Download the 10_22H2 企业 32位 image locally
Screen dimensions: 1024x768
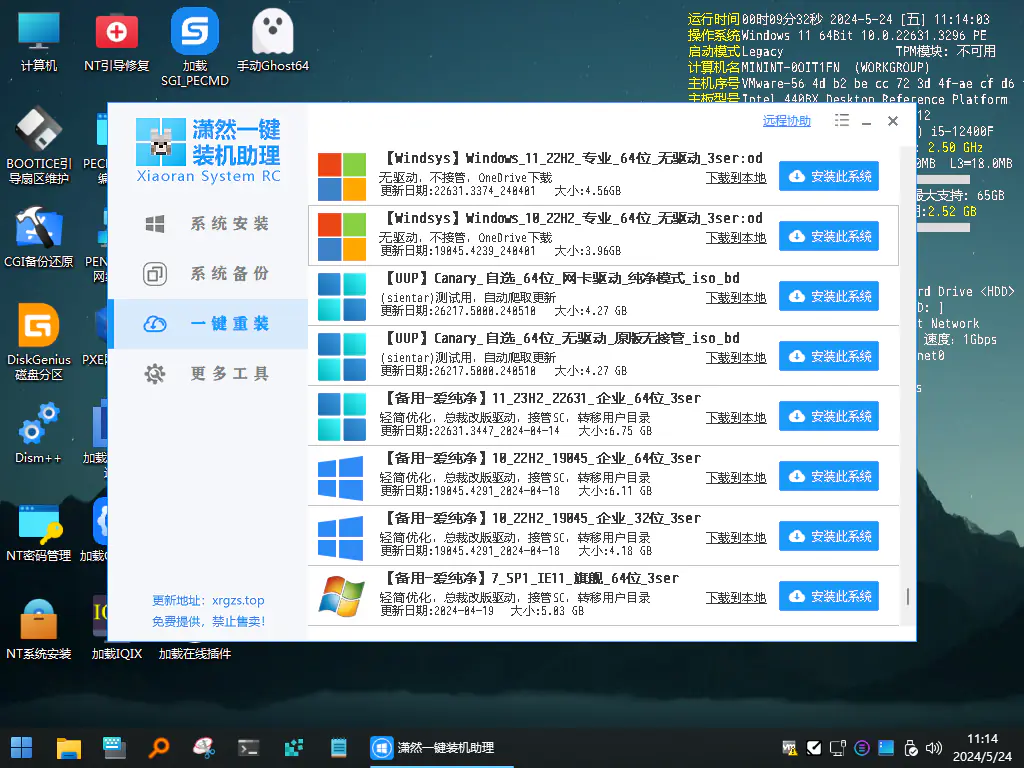[736, 538]
